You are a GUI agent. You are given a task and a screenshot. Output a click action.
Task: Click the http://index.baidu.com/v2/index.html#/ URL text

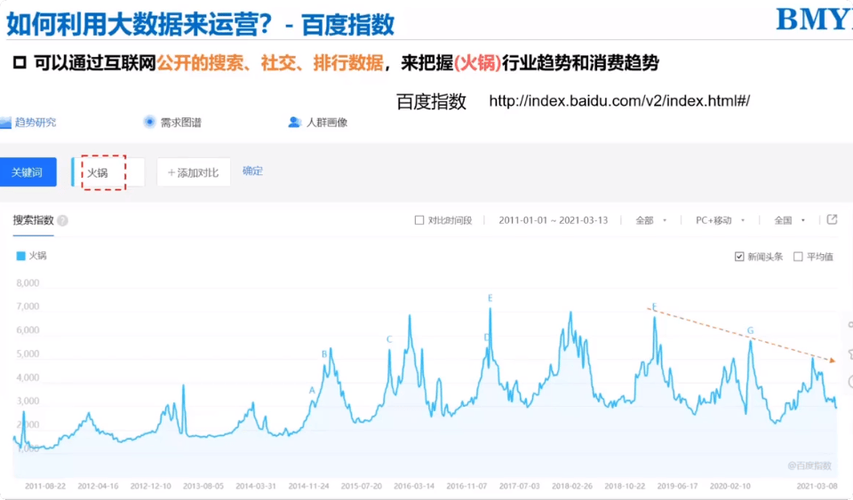tap(619, 101)
